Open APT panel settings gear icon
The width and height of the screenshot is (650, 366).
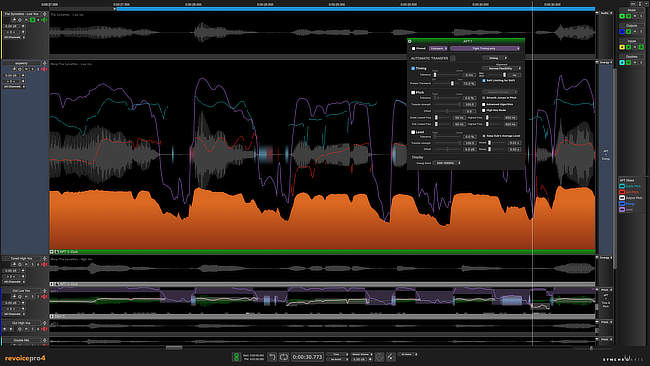click(x=410, y=41)
